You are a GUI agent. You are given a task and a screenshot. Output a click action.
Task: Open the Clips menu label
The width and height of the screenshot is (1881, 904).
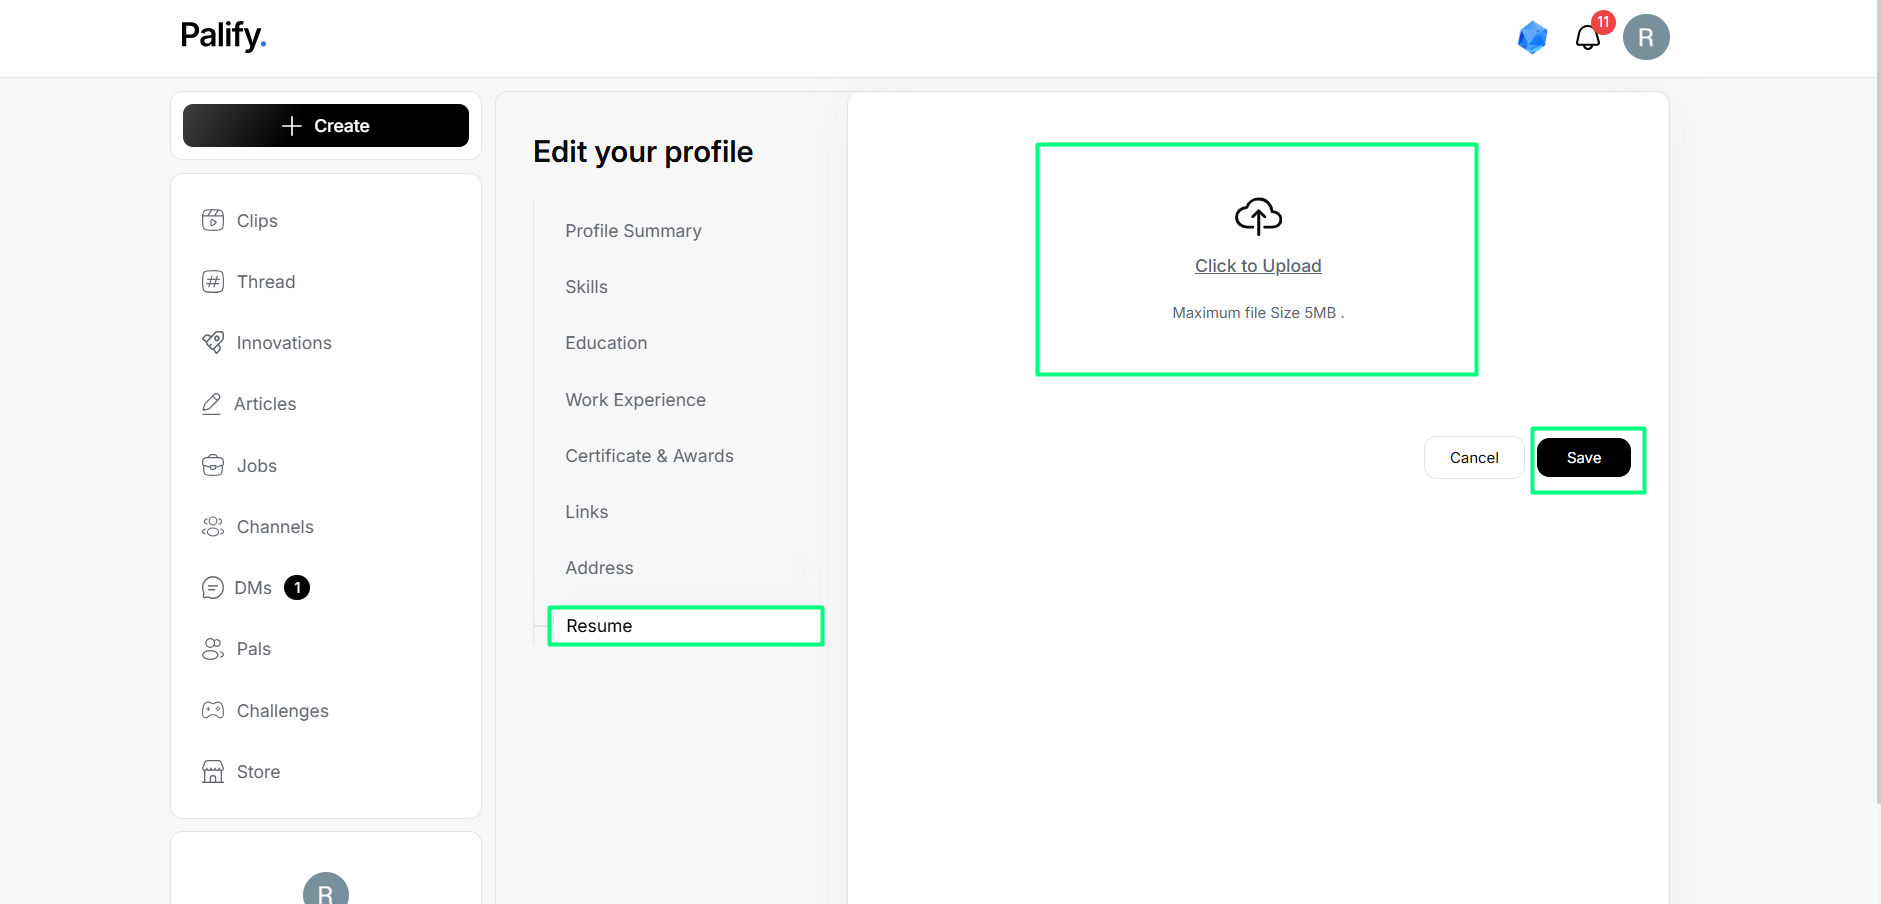pos(257,221)
